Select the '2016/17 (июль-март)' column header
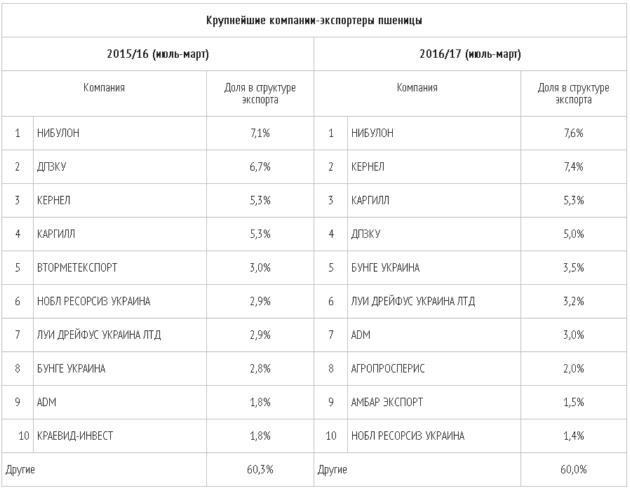 pyautogui.click(x=470, y=54)
